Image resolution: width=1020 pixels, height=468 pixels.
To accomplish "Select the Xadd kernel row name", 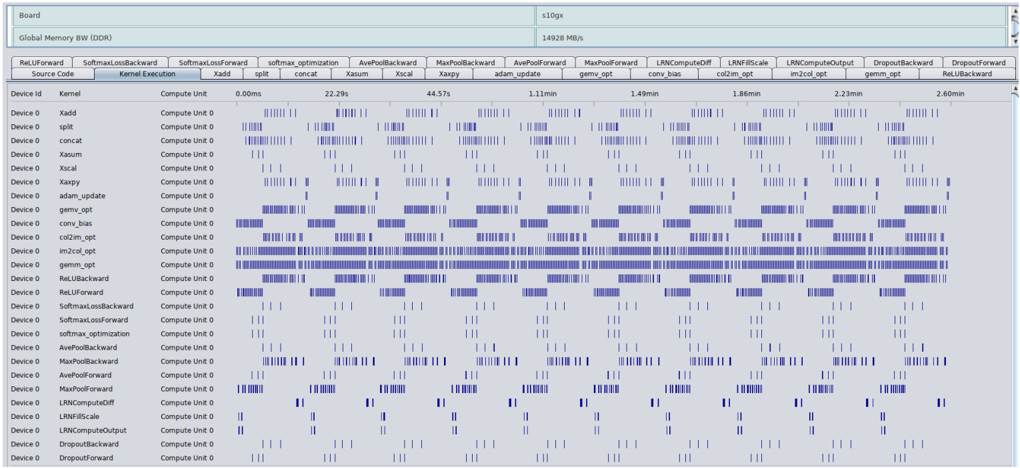I will click(x=68, y=113).
